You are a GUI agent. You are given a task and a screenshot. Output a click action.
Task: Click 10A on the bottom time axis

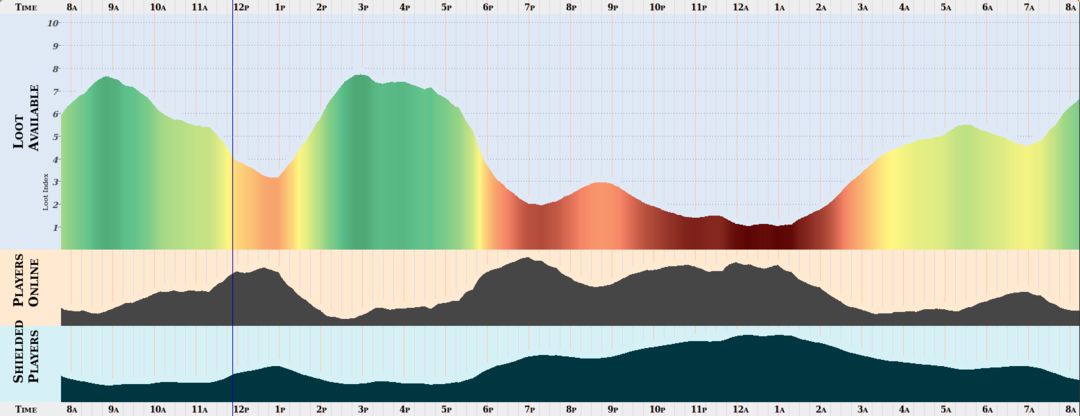pyautogui.click(x=158, y=409)
